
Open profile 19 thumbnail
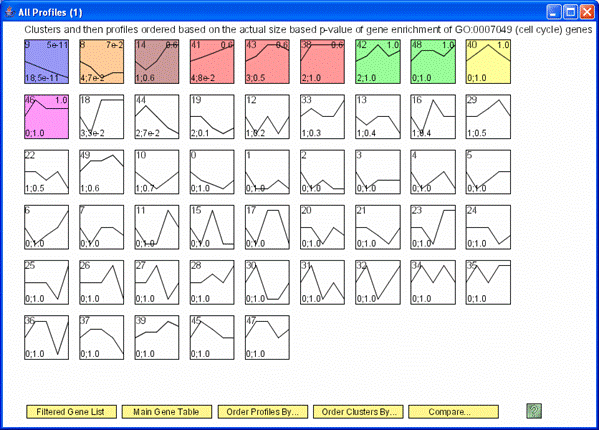212,117
